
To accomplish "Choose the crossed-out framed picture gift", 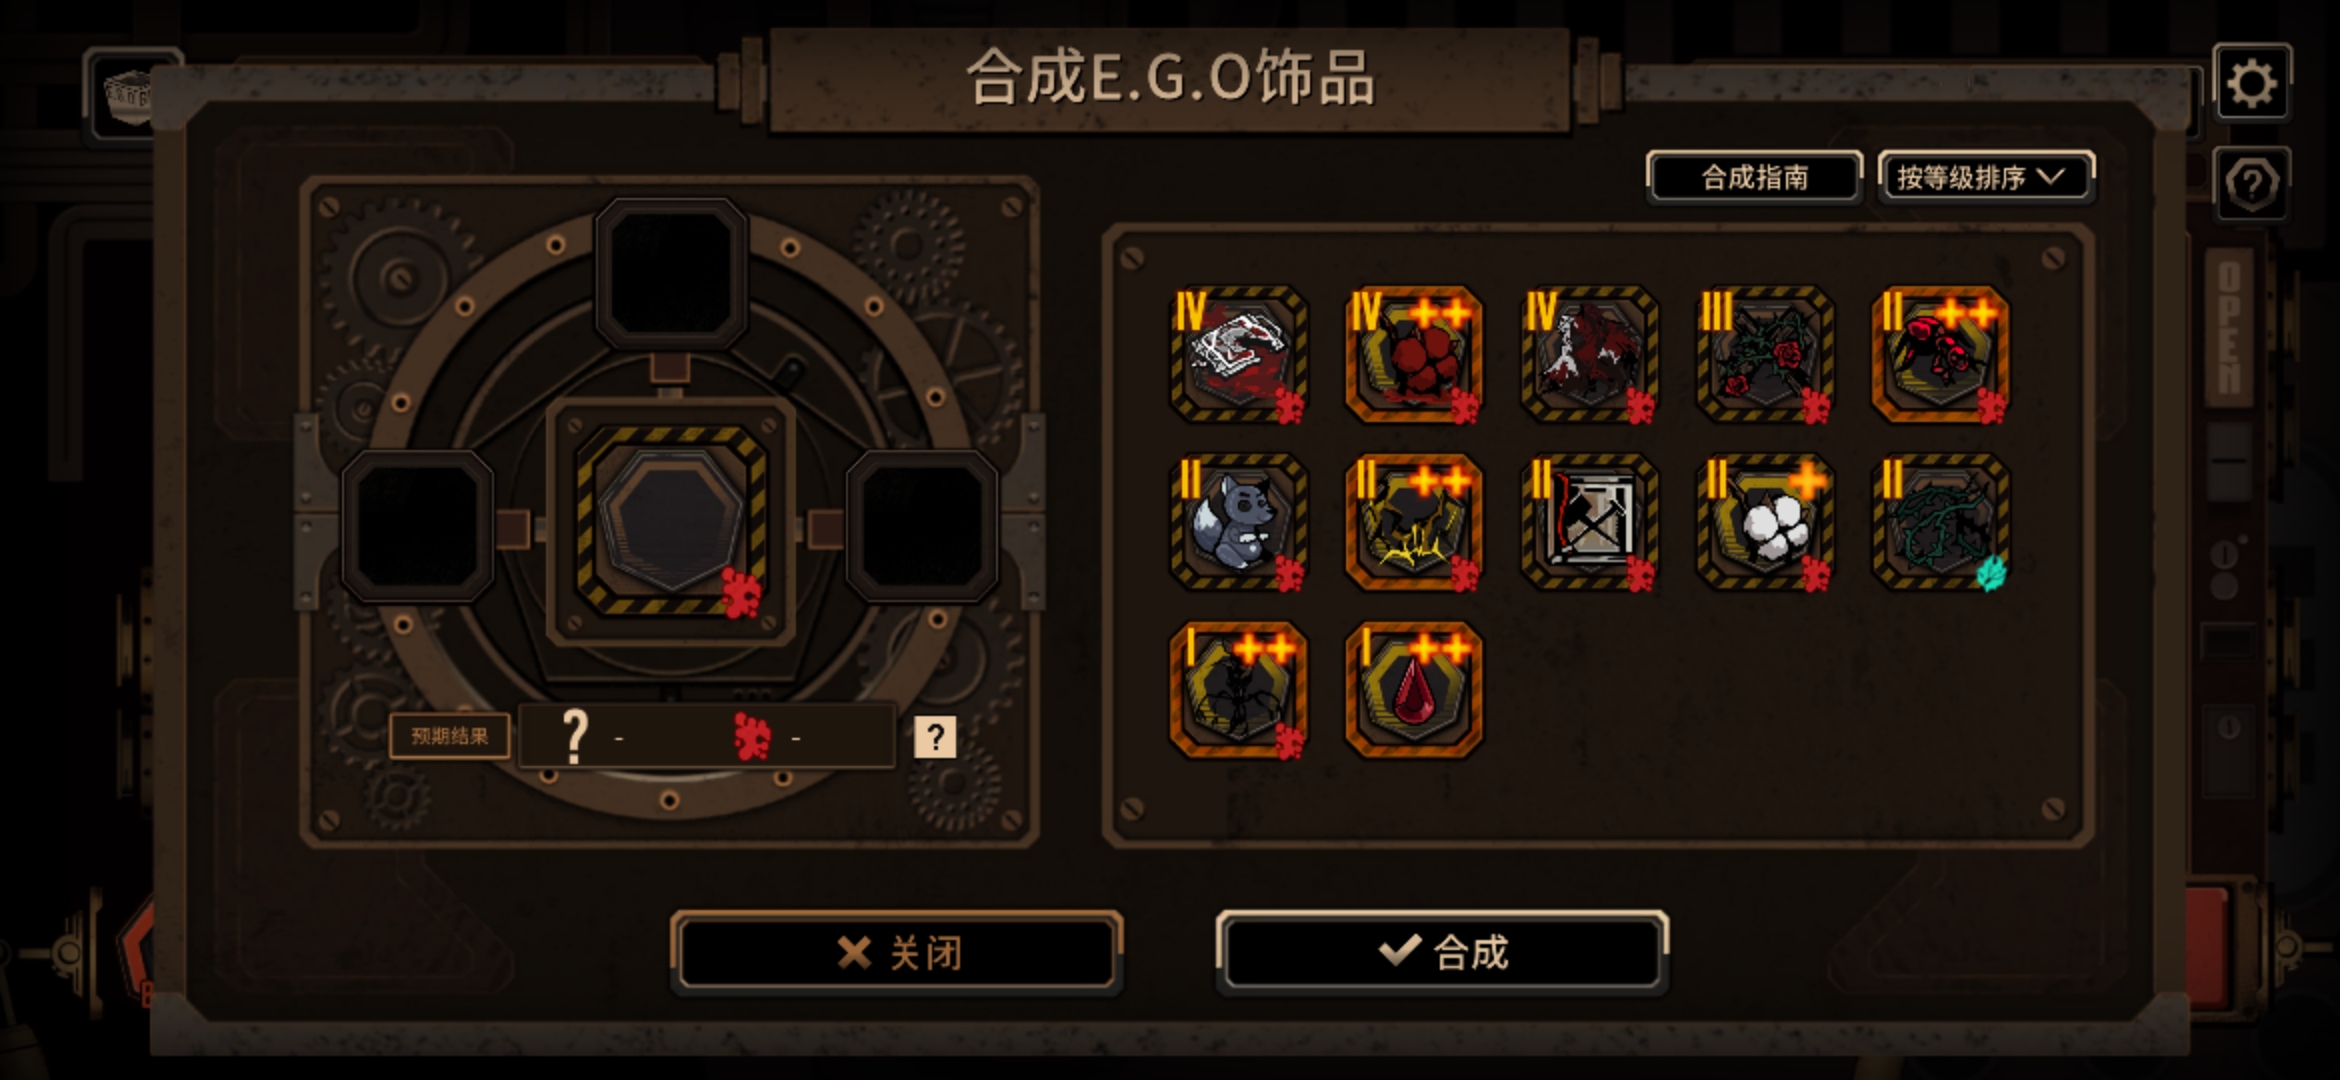I will pyautogui.click(x=1589, y=522).
